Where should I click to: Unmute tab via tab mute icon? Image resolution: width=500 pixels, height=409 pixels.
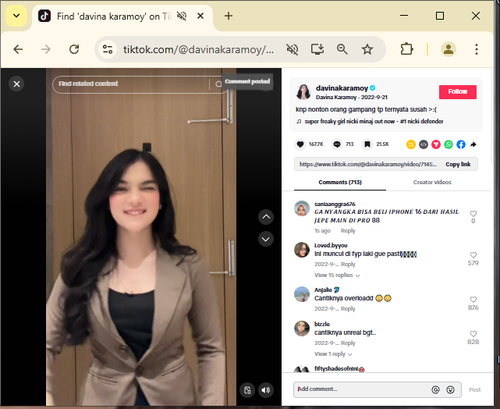point(181,16)
